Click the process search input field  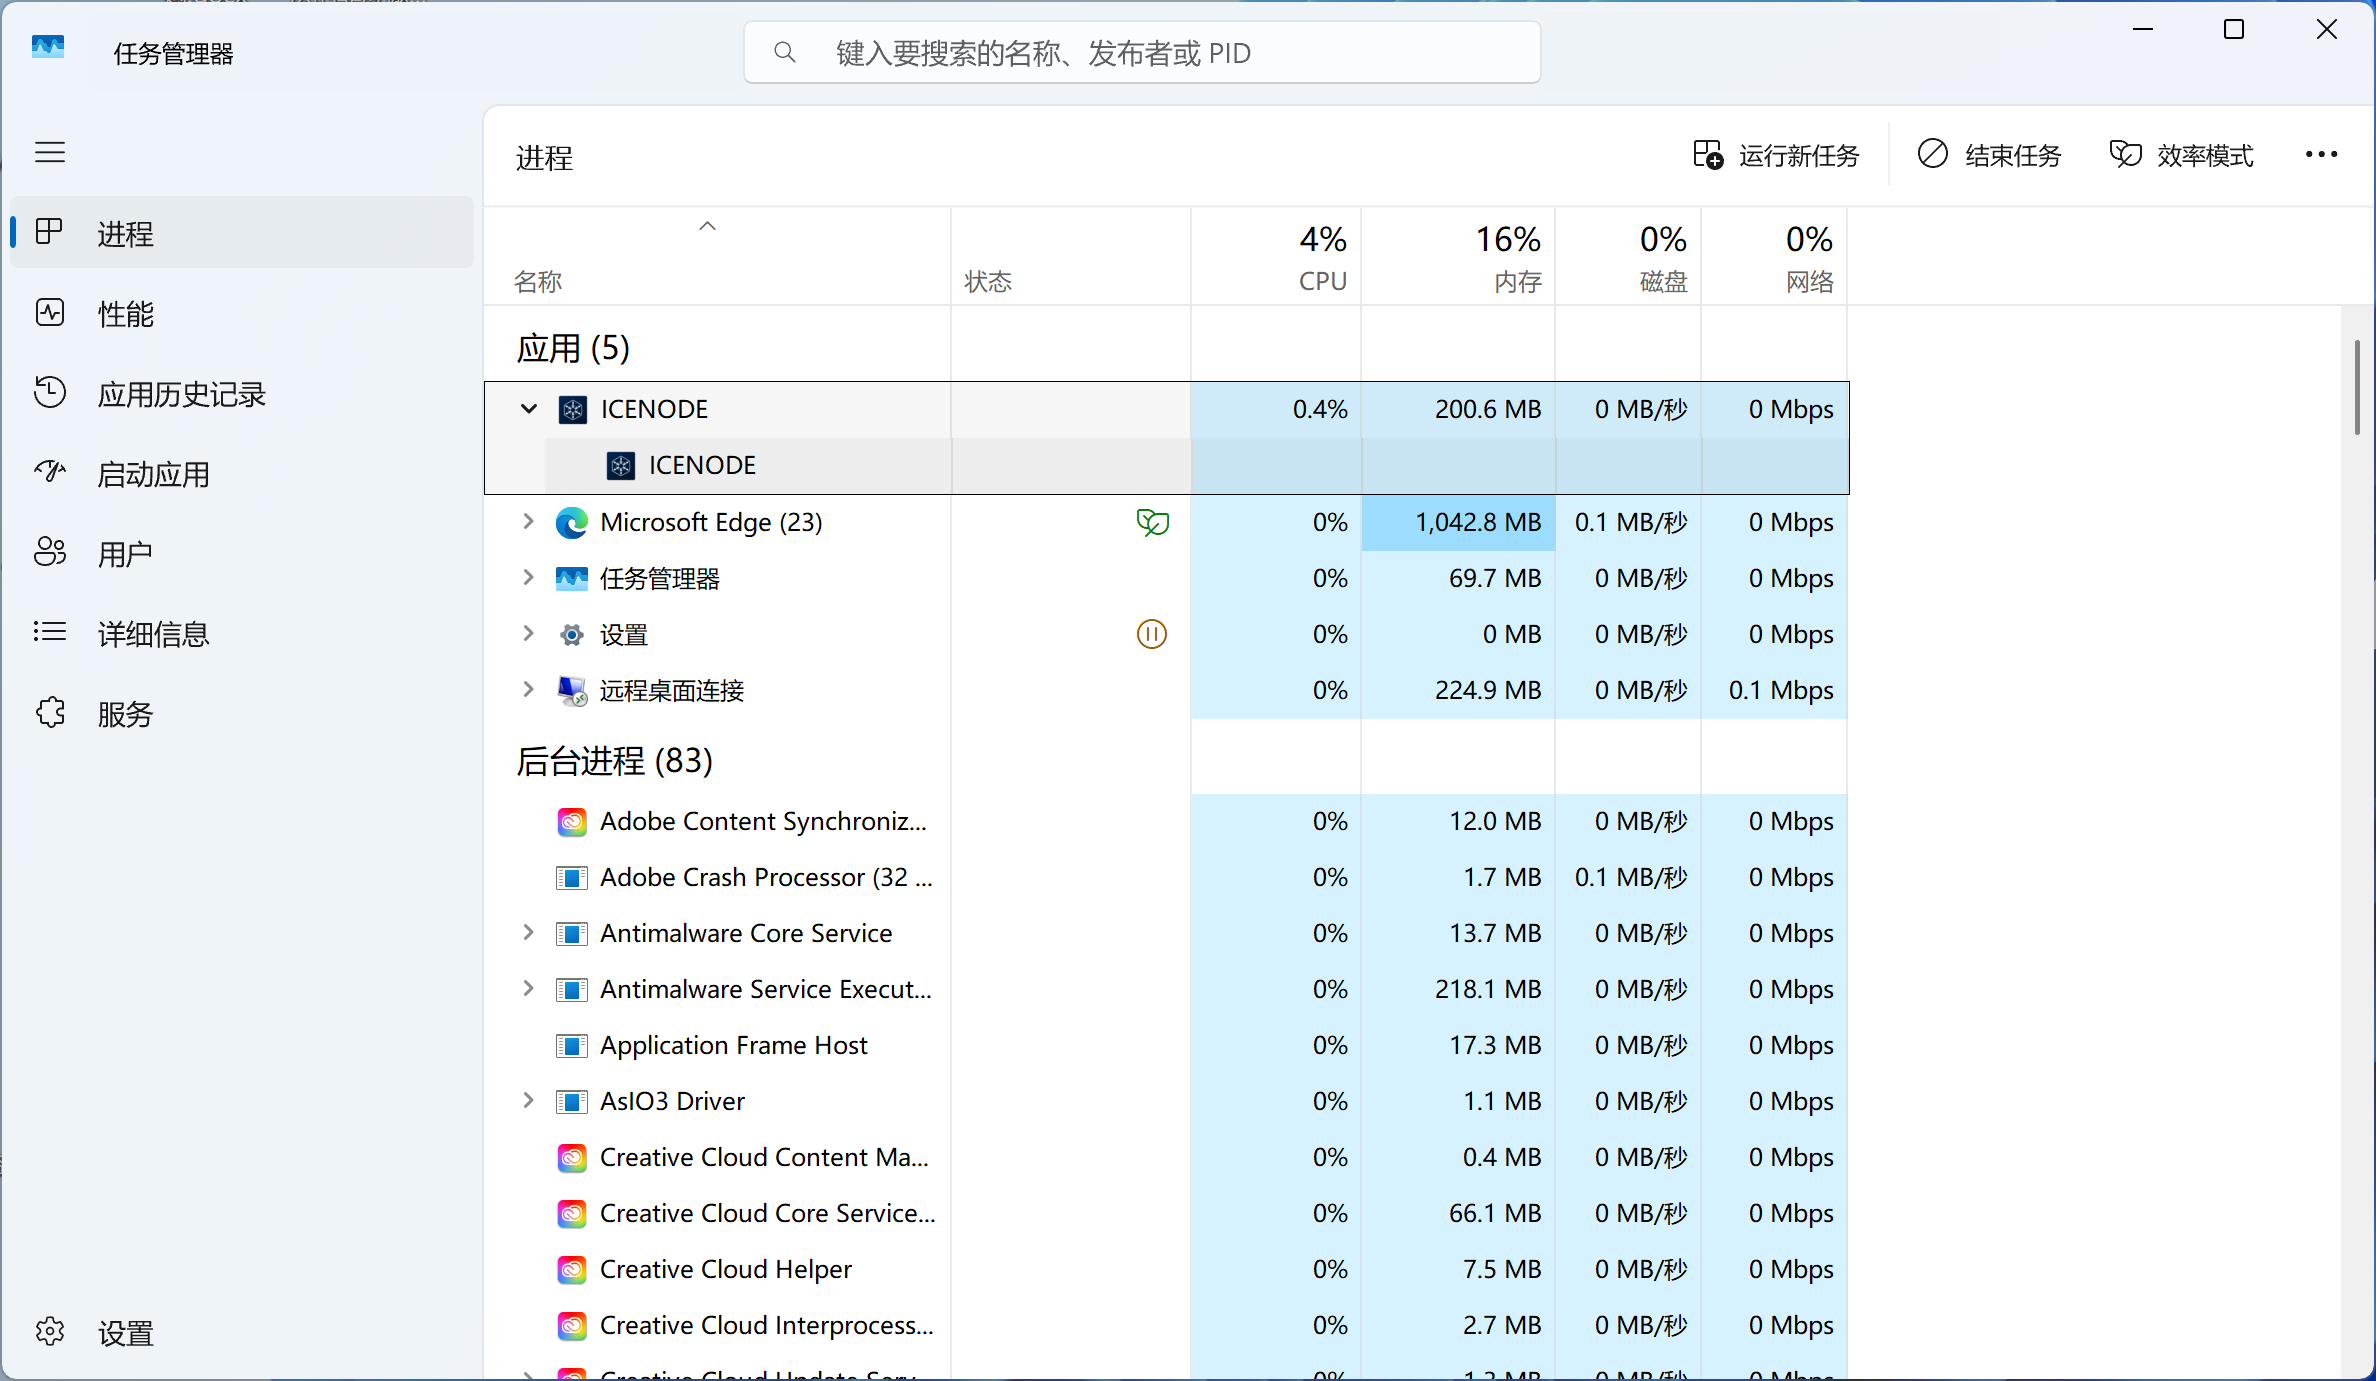coord(1140,53)
